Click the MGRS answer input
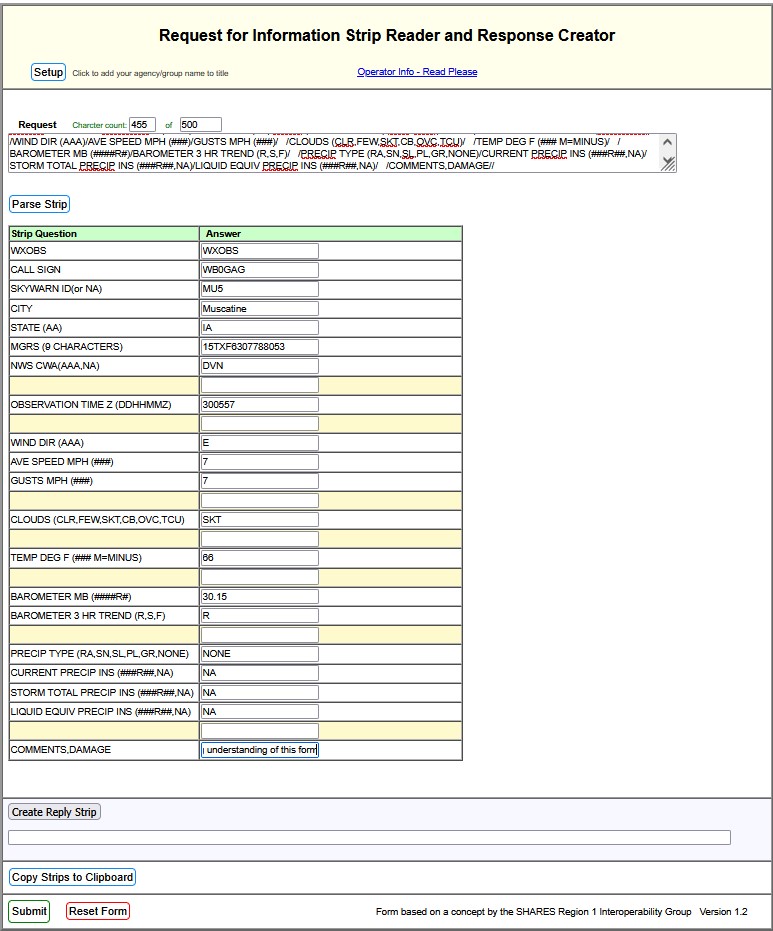 coord(260,347)
